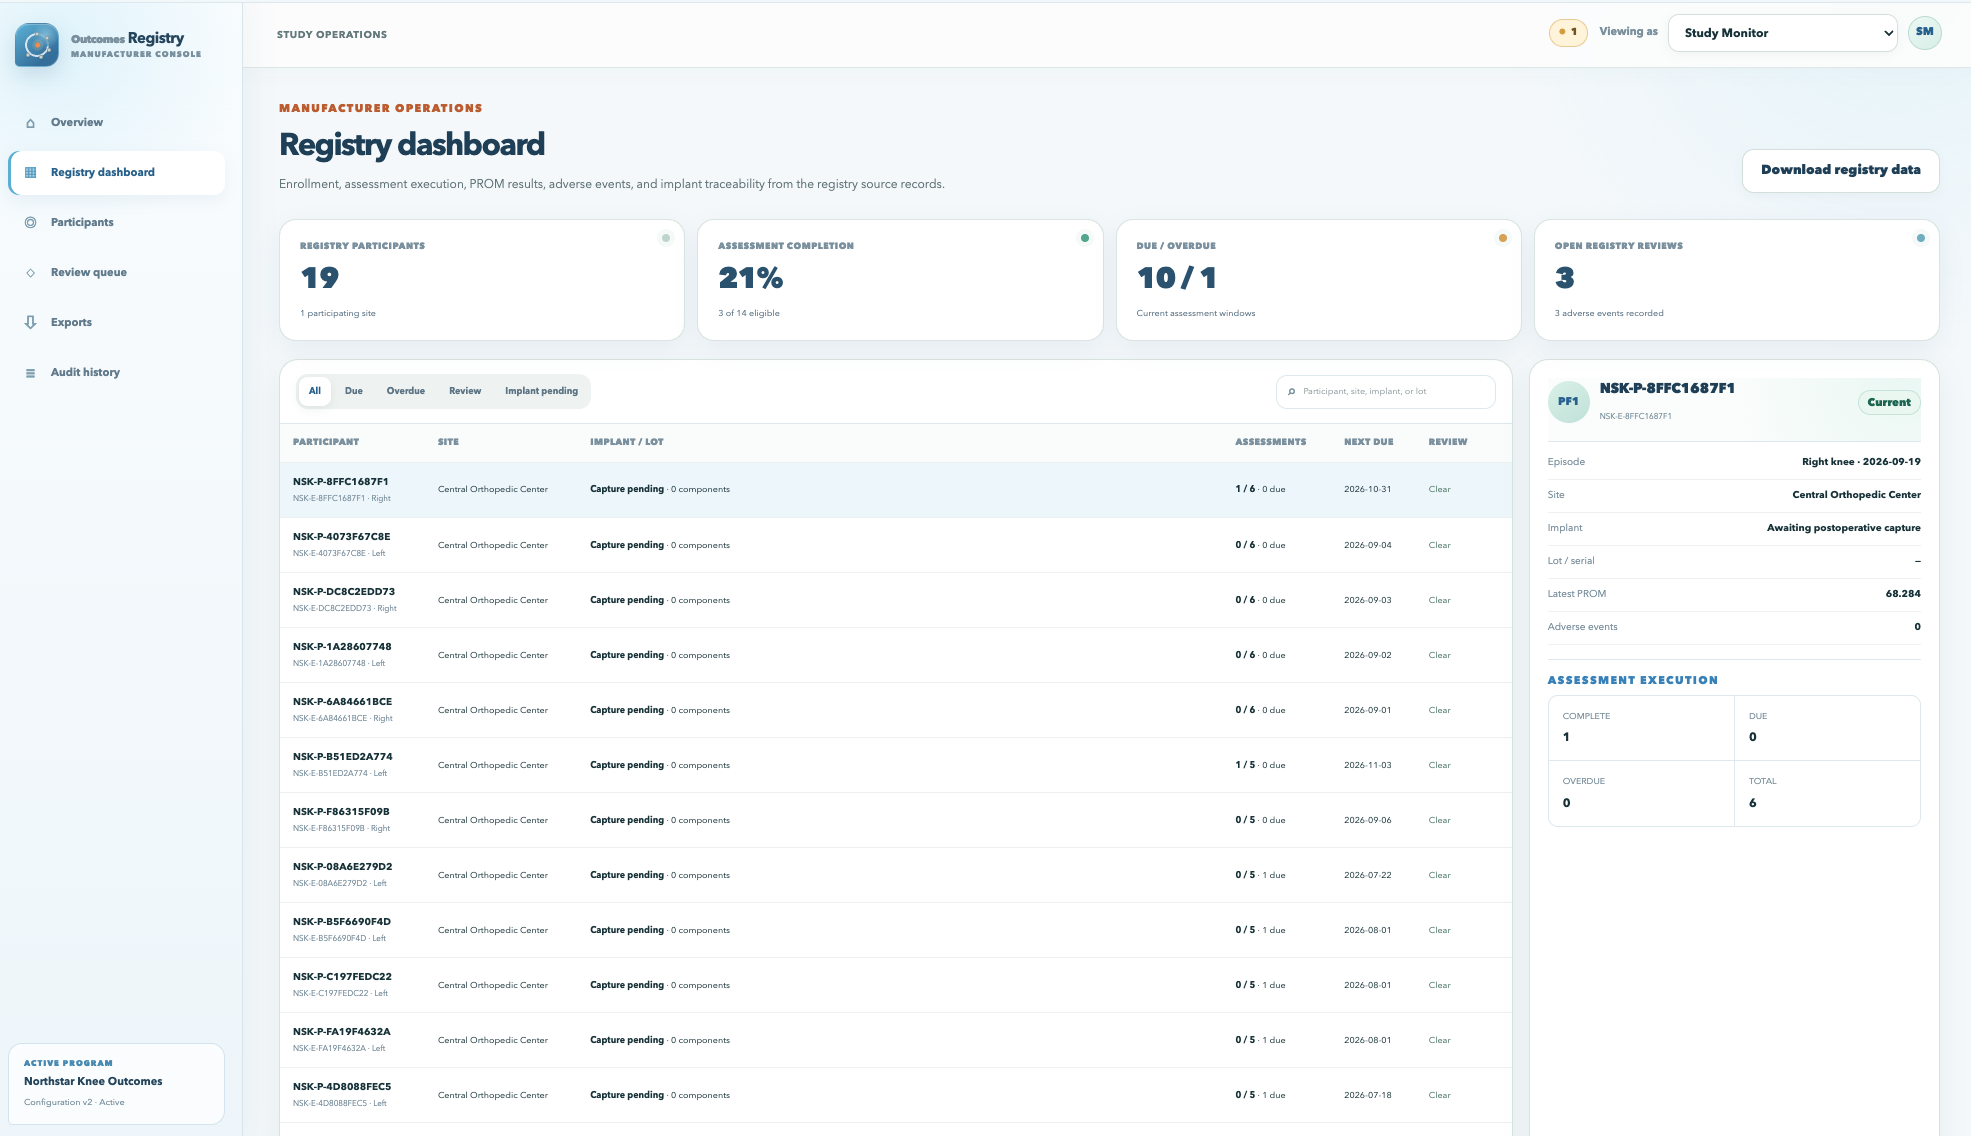Click Clear review for NSK-P-4D8088FEC5
The image size is (1971, 1136).
click(1439, 1095)
